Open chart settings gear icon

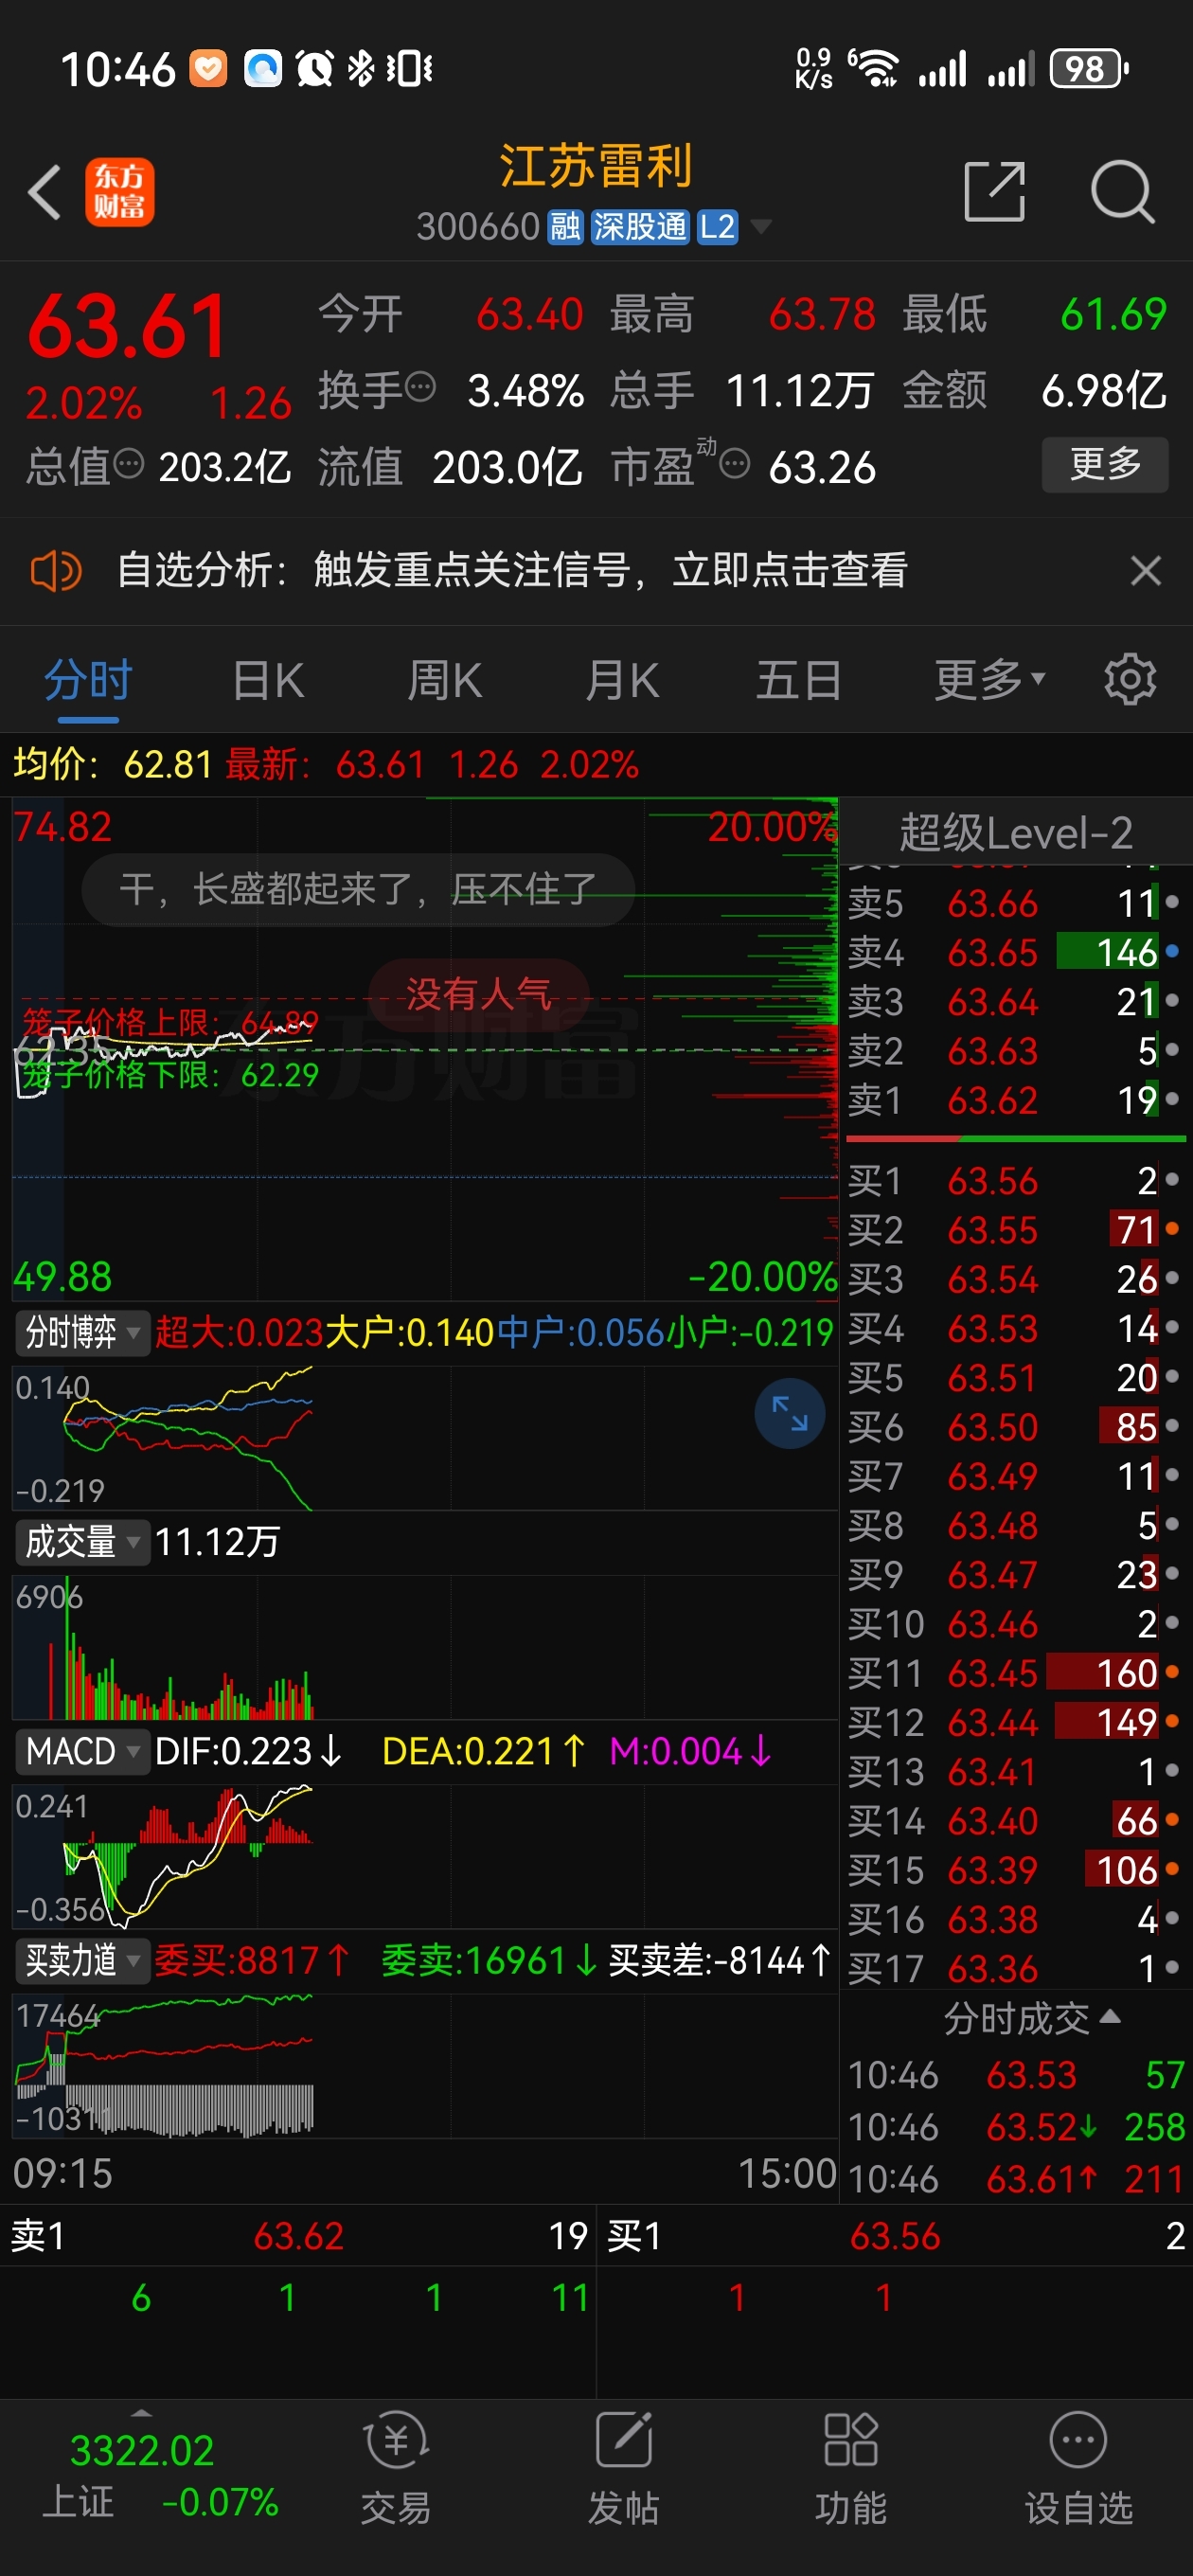[x=1129, y=680]
